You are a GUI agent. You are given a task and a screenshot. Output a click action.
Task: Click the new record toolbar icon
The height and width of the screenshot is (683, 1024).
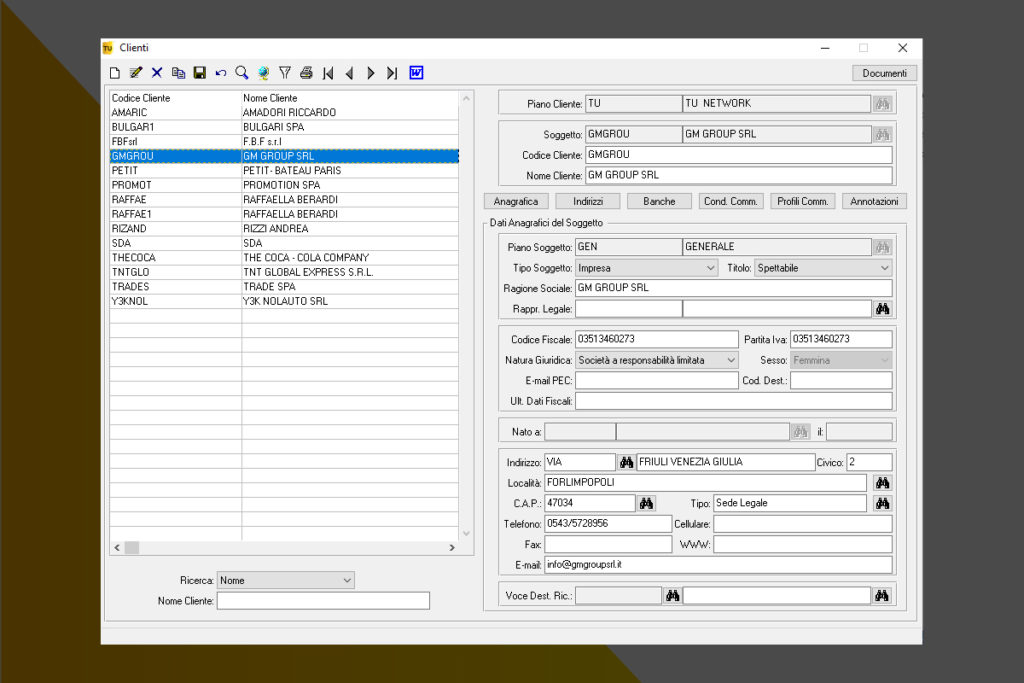point(115,73)
